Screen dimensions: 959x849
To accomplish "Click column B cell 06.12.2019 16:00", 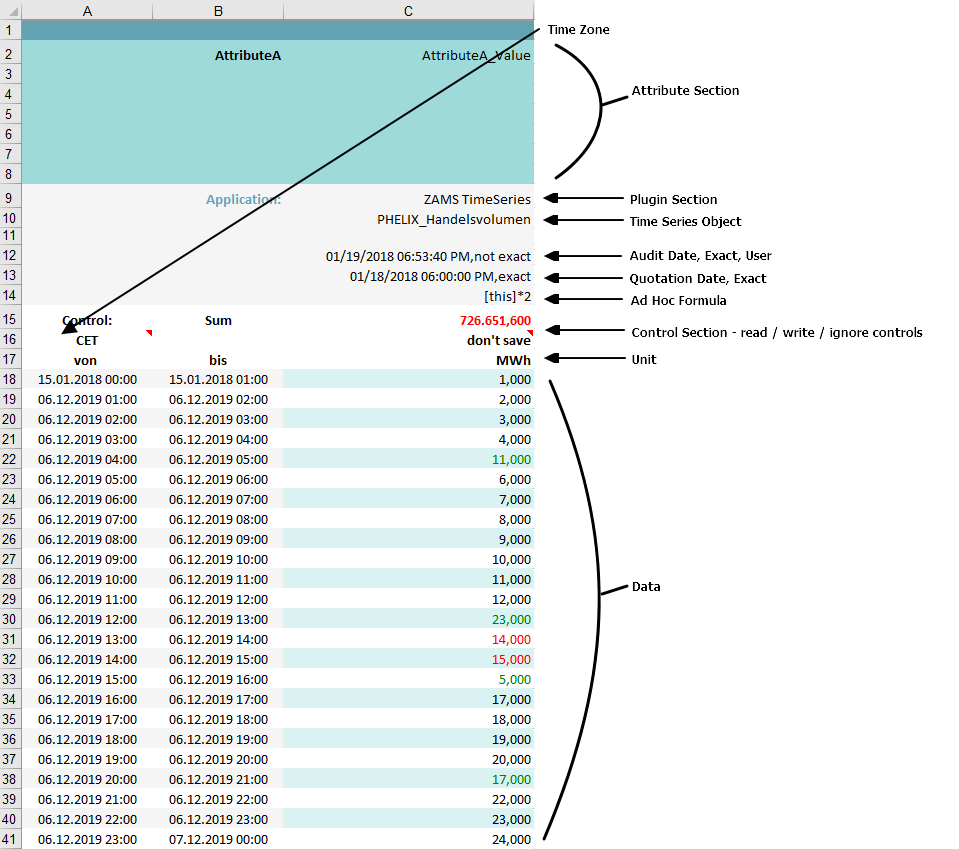I will (218, 680).
